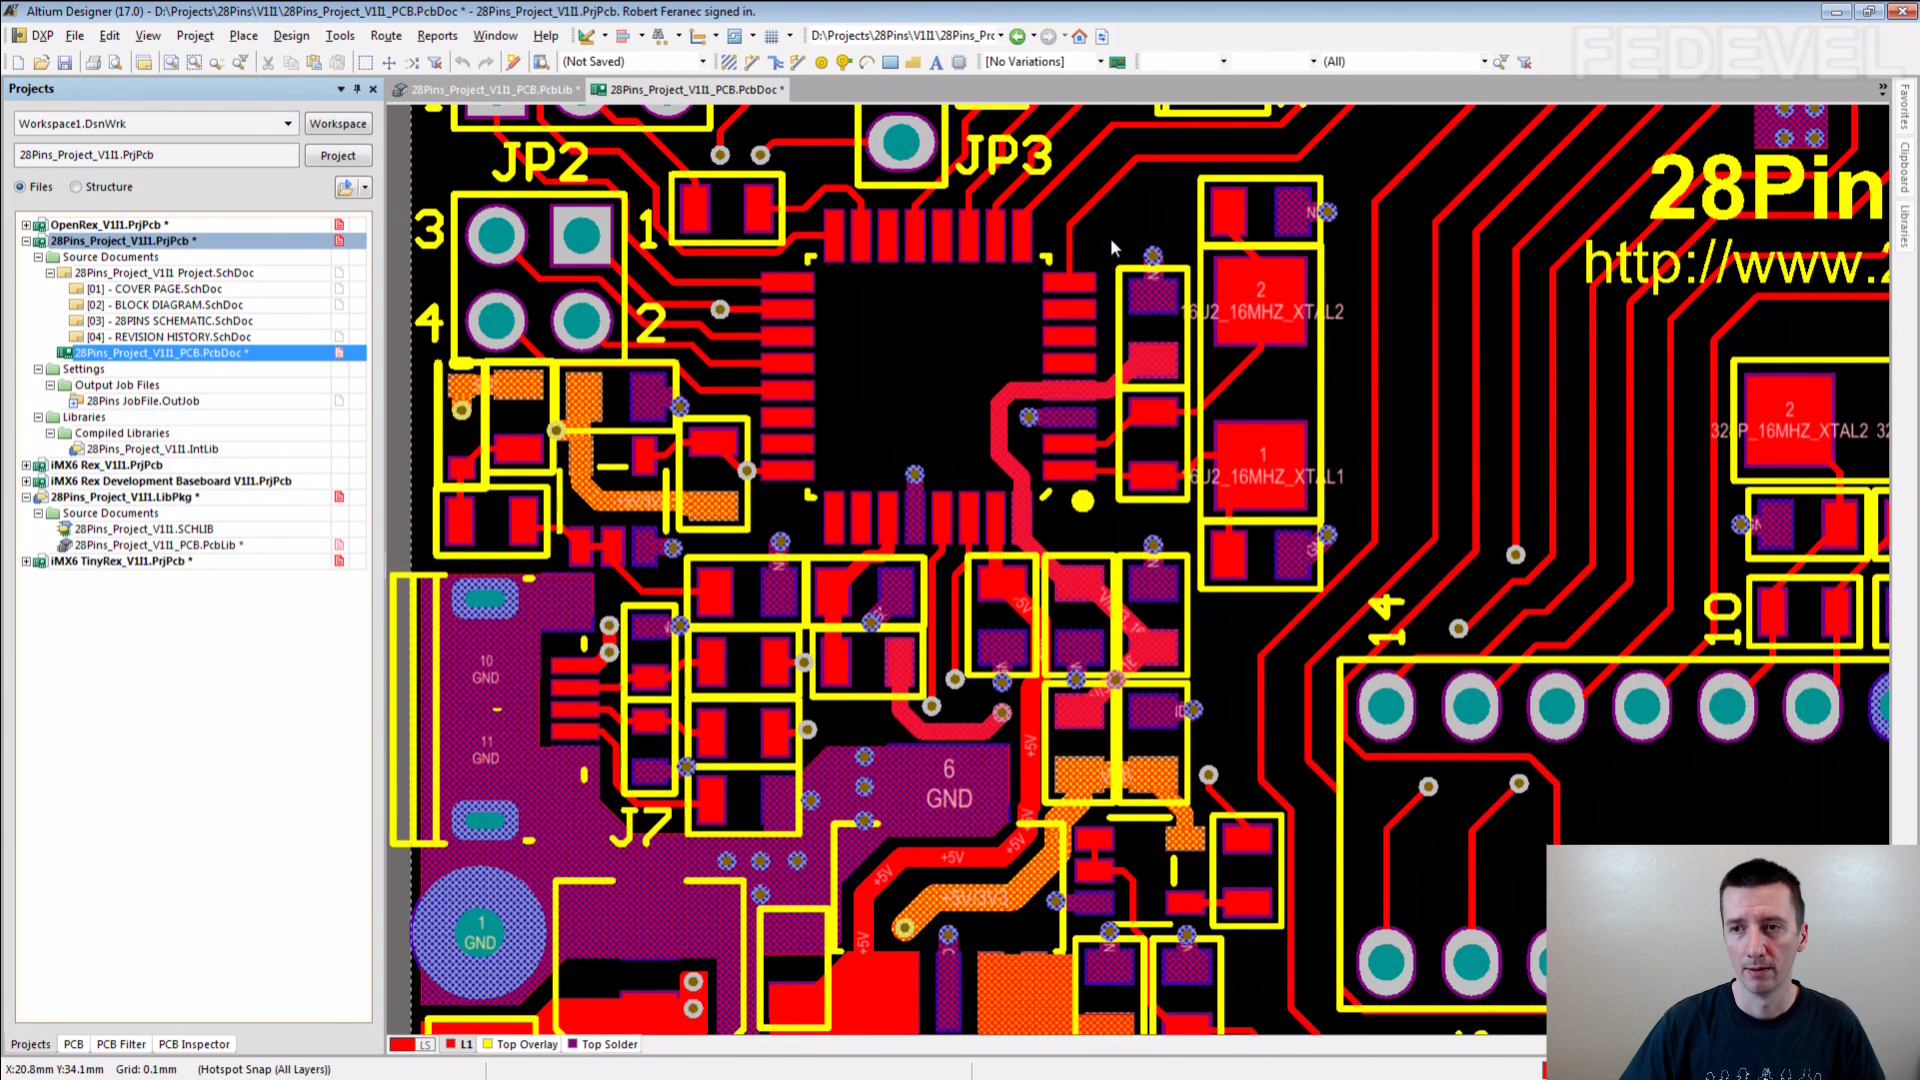This screenshot has height=1080, width=1920.
Task: Click the red current layer color swatch
Action: 402,1044
